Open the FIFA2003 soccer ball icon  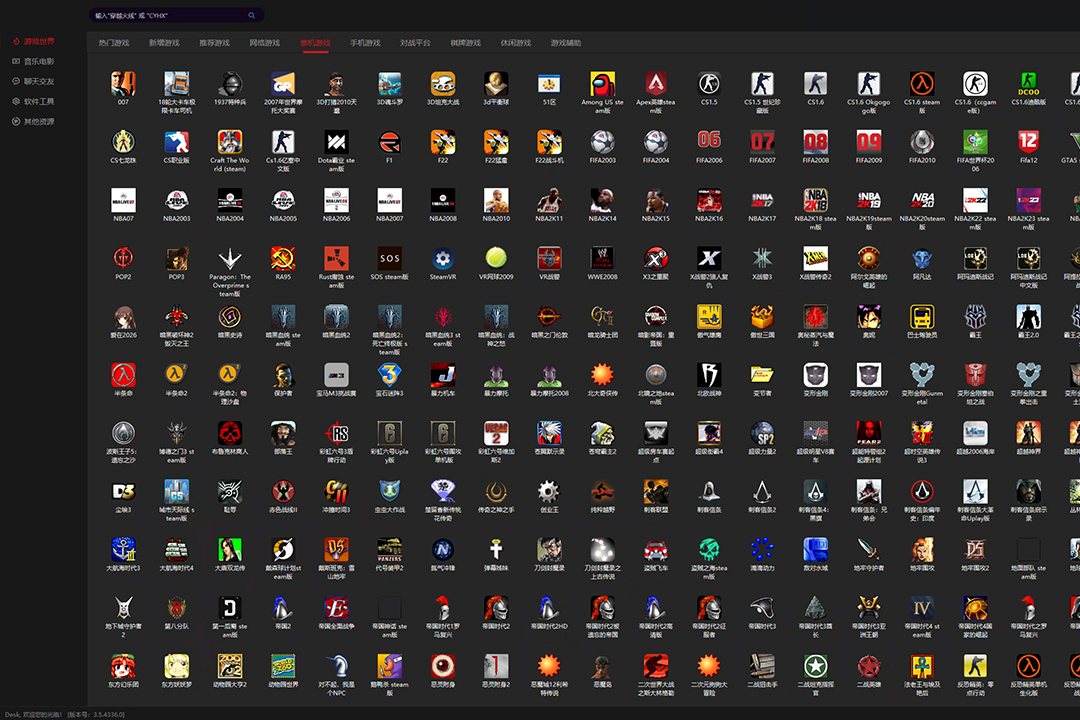pyautogui.click(x=603, y=143)
